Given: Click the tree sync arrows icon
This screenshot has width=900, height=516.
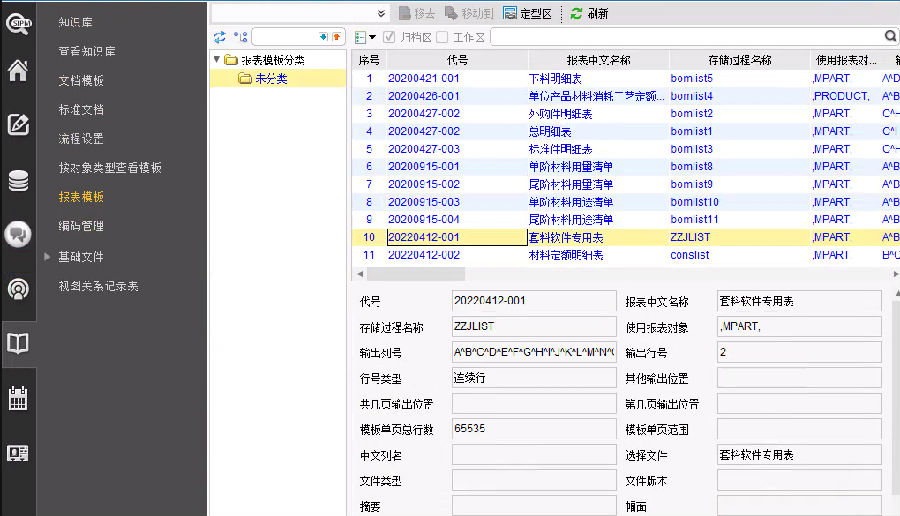Looking at the screenshot, I should click(220, 37).
